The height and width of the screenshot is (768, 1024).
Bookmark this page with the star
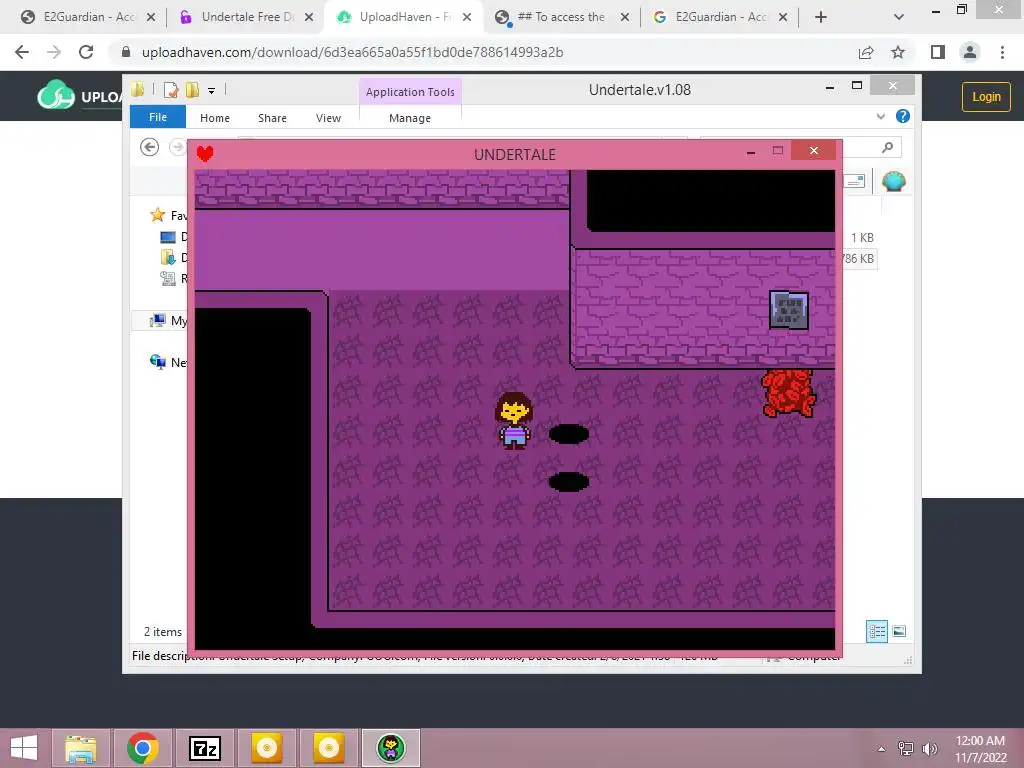coord(898,52)
